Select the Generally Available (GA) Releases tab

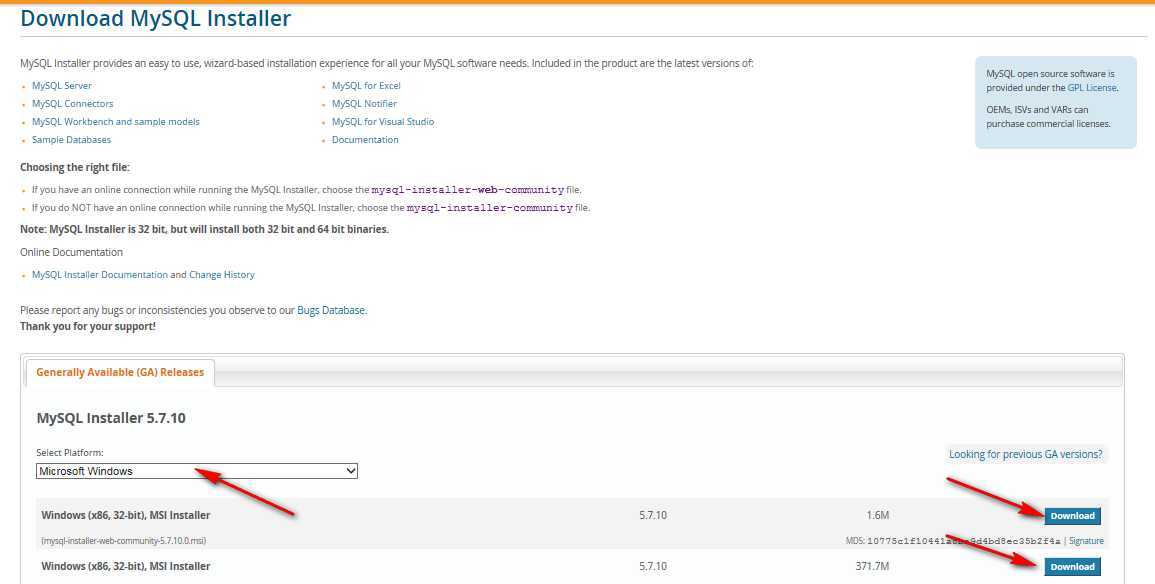coord(120,373)
